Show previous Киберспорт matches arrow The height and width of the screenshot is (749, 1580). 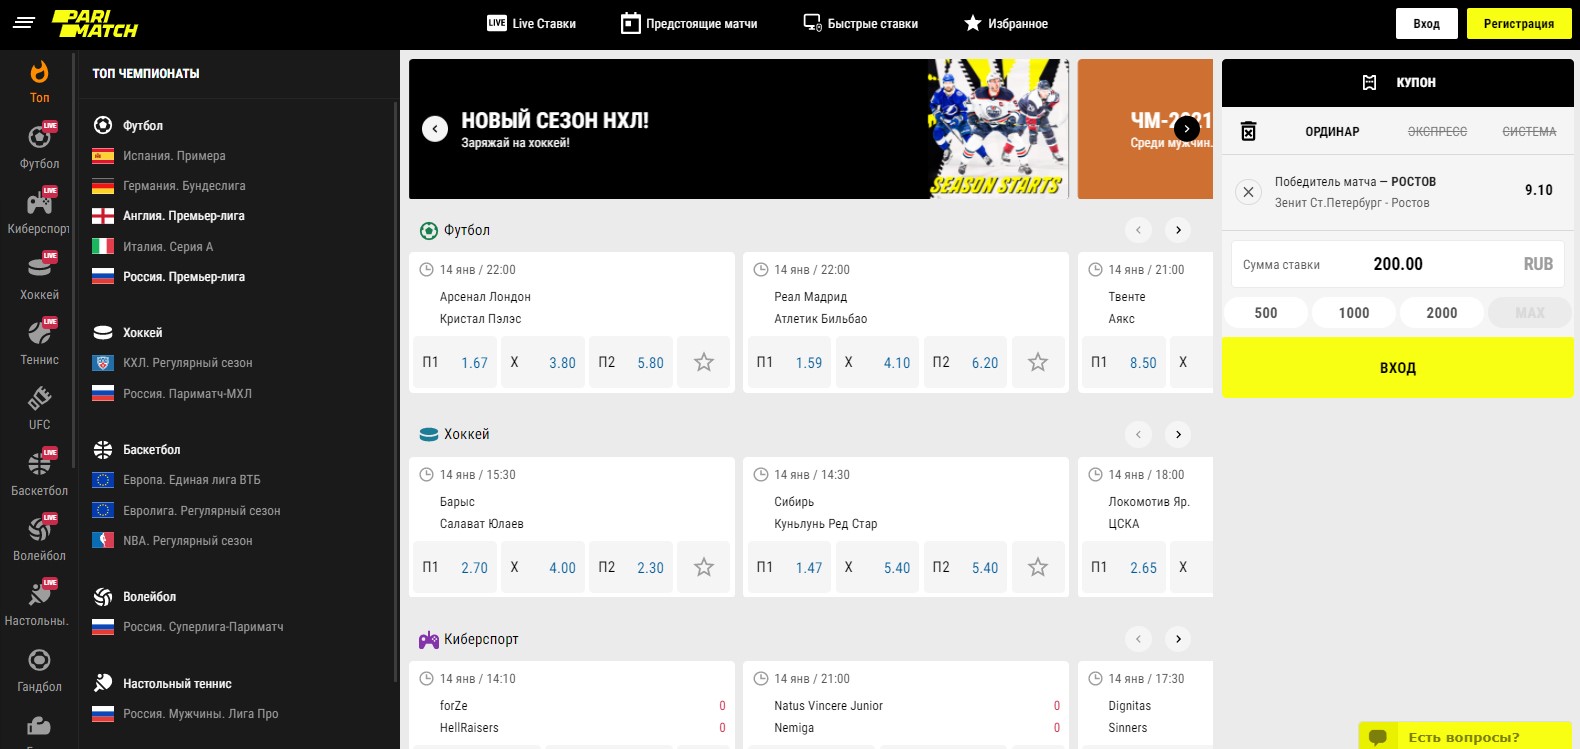click(1138, 639)
